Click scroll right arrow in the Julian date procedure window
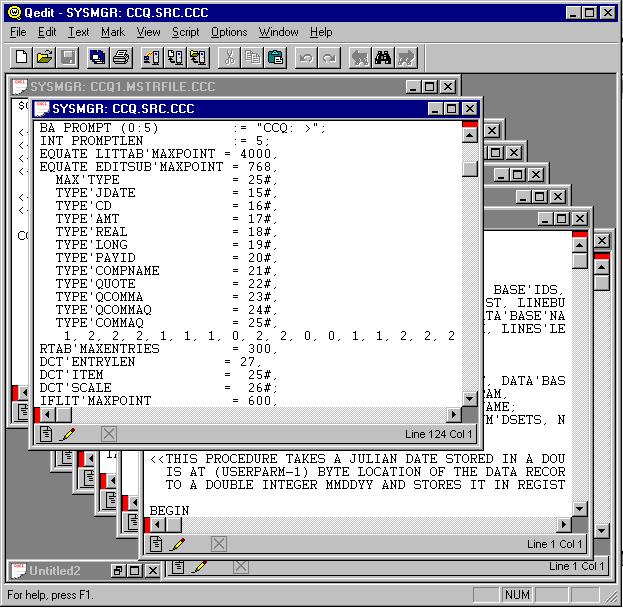This screenshot has width=623, height=608. point(563,525)
